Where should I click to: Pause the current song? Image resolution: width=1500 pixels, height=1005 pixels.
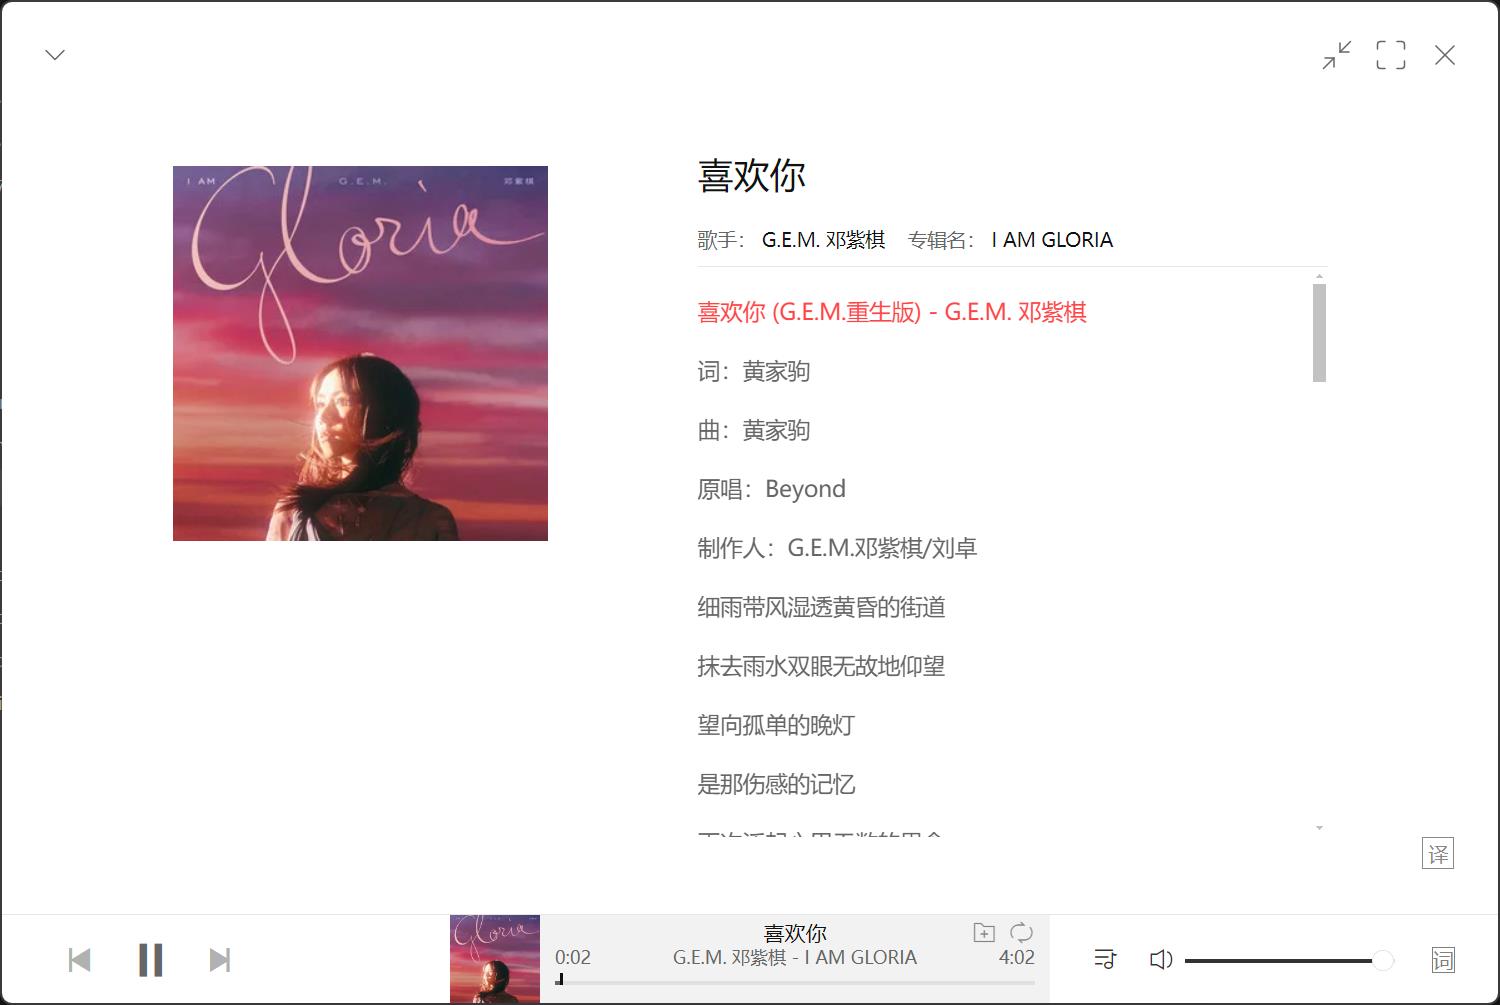(x=151, y=960)
